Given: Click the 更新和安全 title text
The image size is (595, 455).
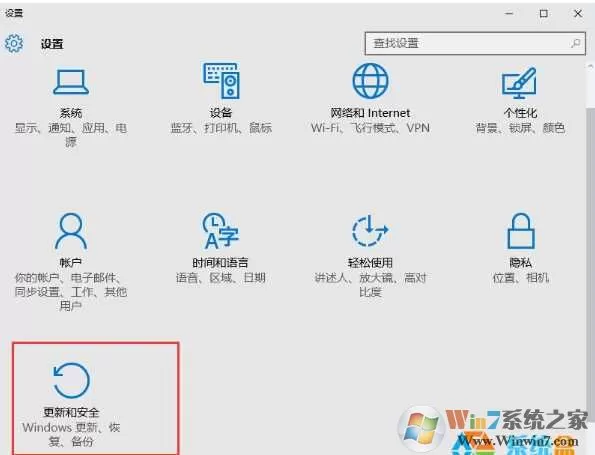Looking at the screenshot, I should tap(71, 412).
